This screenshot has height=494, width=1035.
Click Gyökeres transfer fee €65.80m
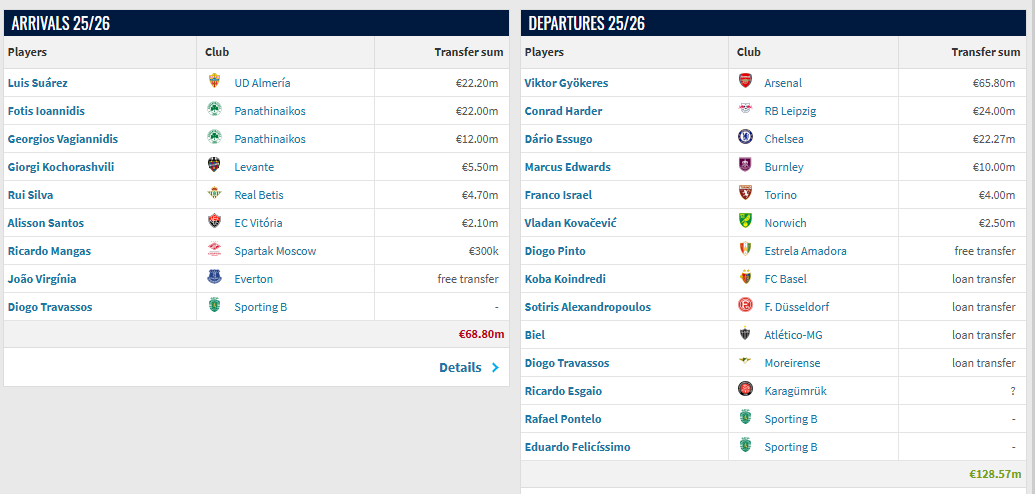pos(994,83)
